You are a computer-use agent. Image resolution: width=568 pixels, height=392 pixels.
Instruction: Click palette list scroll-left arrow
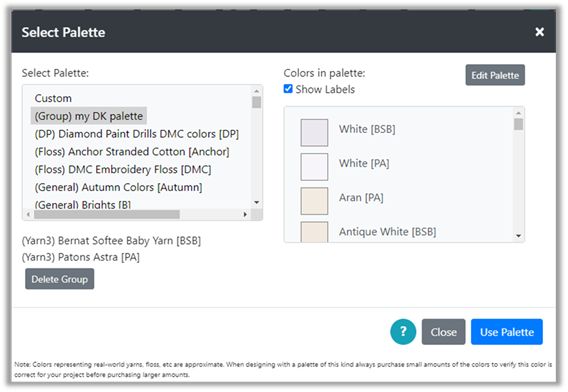click(28, 214)
